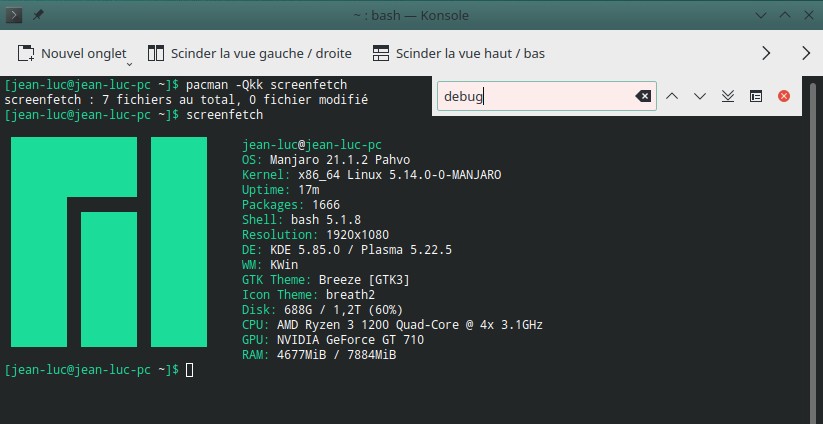Click the 'CPU: AMD Ryzen 3 1200' line
The height and width of the screenshot is (424, 823).
click(x=393, y=325)
